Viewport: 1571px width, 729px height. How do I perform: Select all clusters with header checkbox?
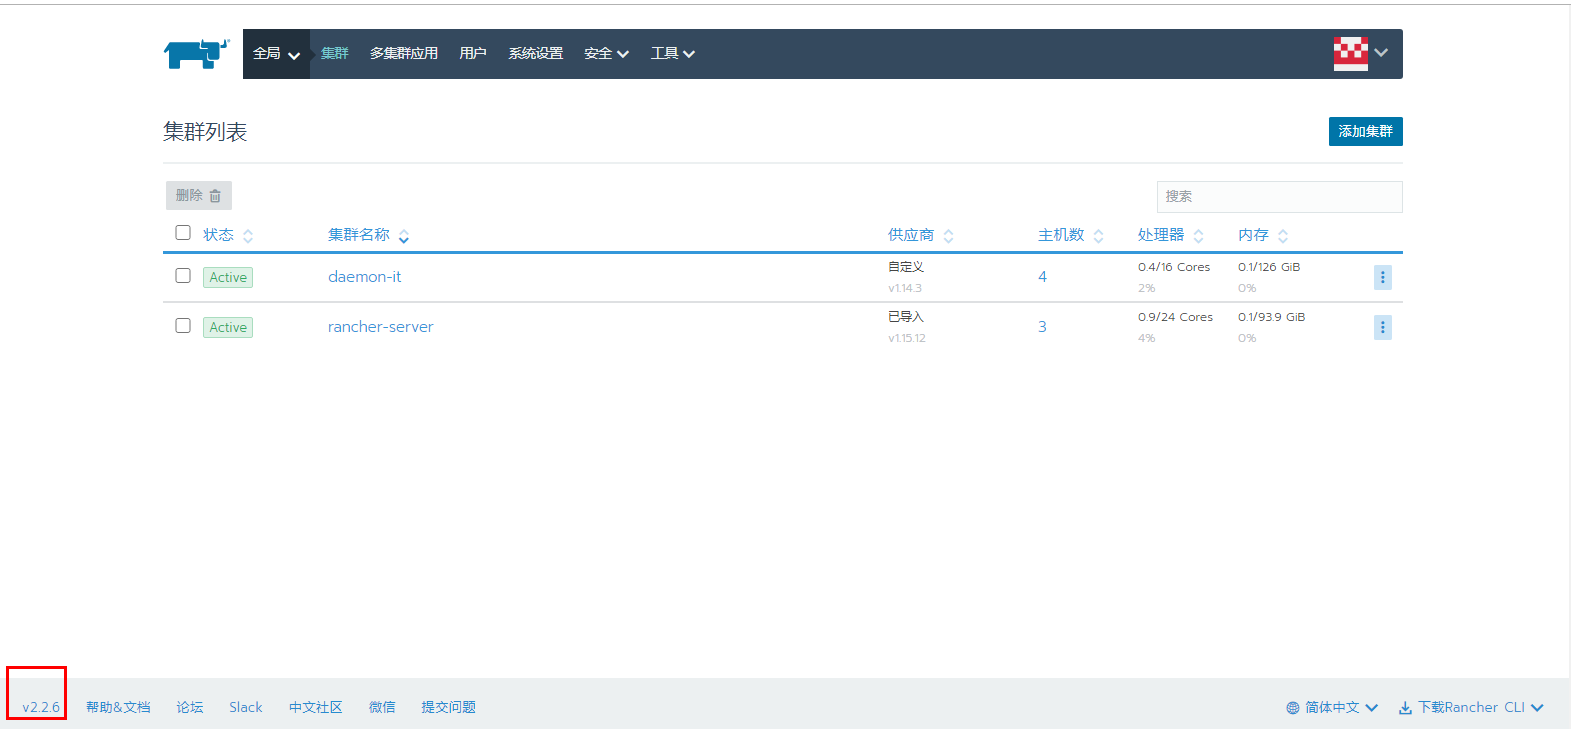[x=183, y=233]
